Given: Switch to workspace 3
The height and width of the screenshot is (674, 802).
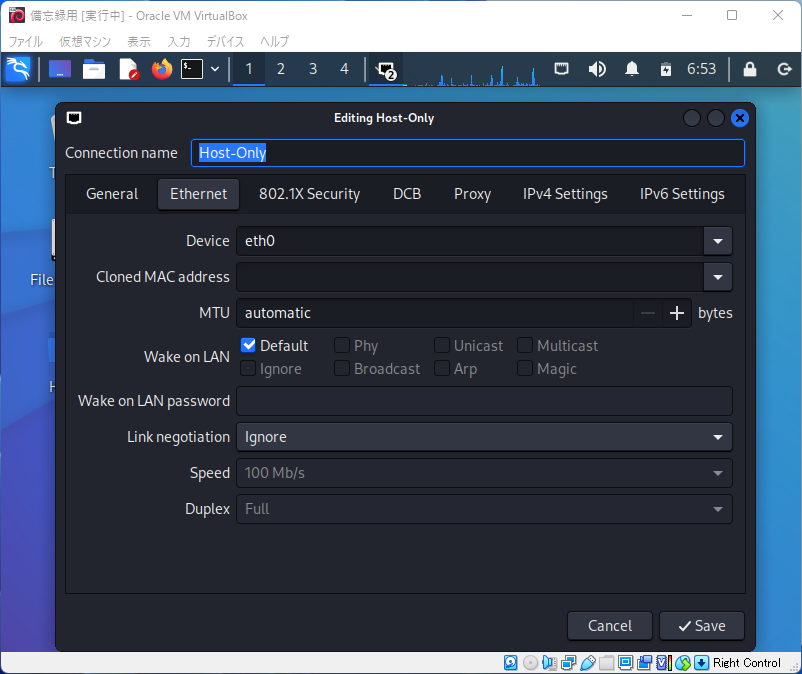Looking at the screenshot, I should point(313,69).
